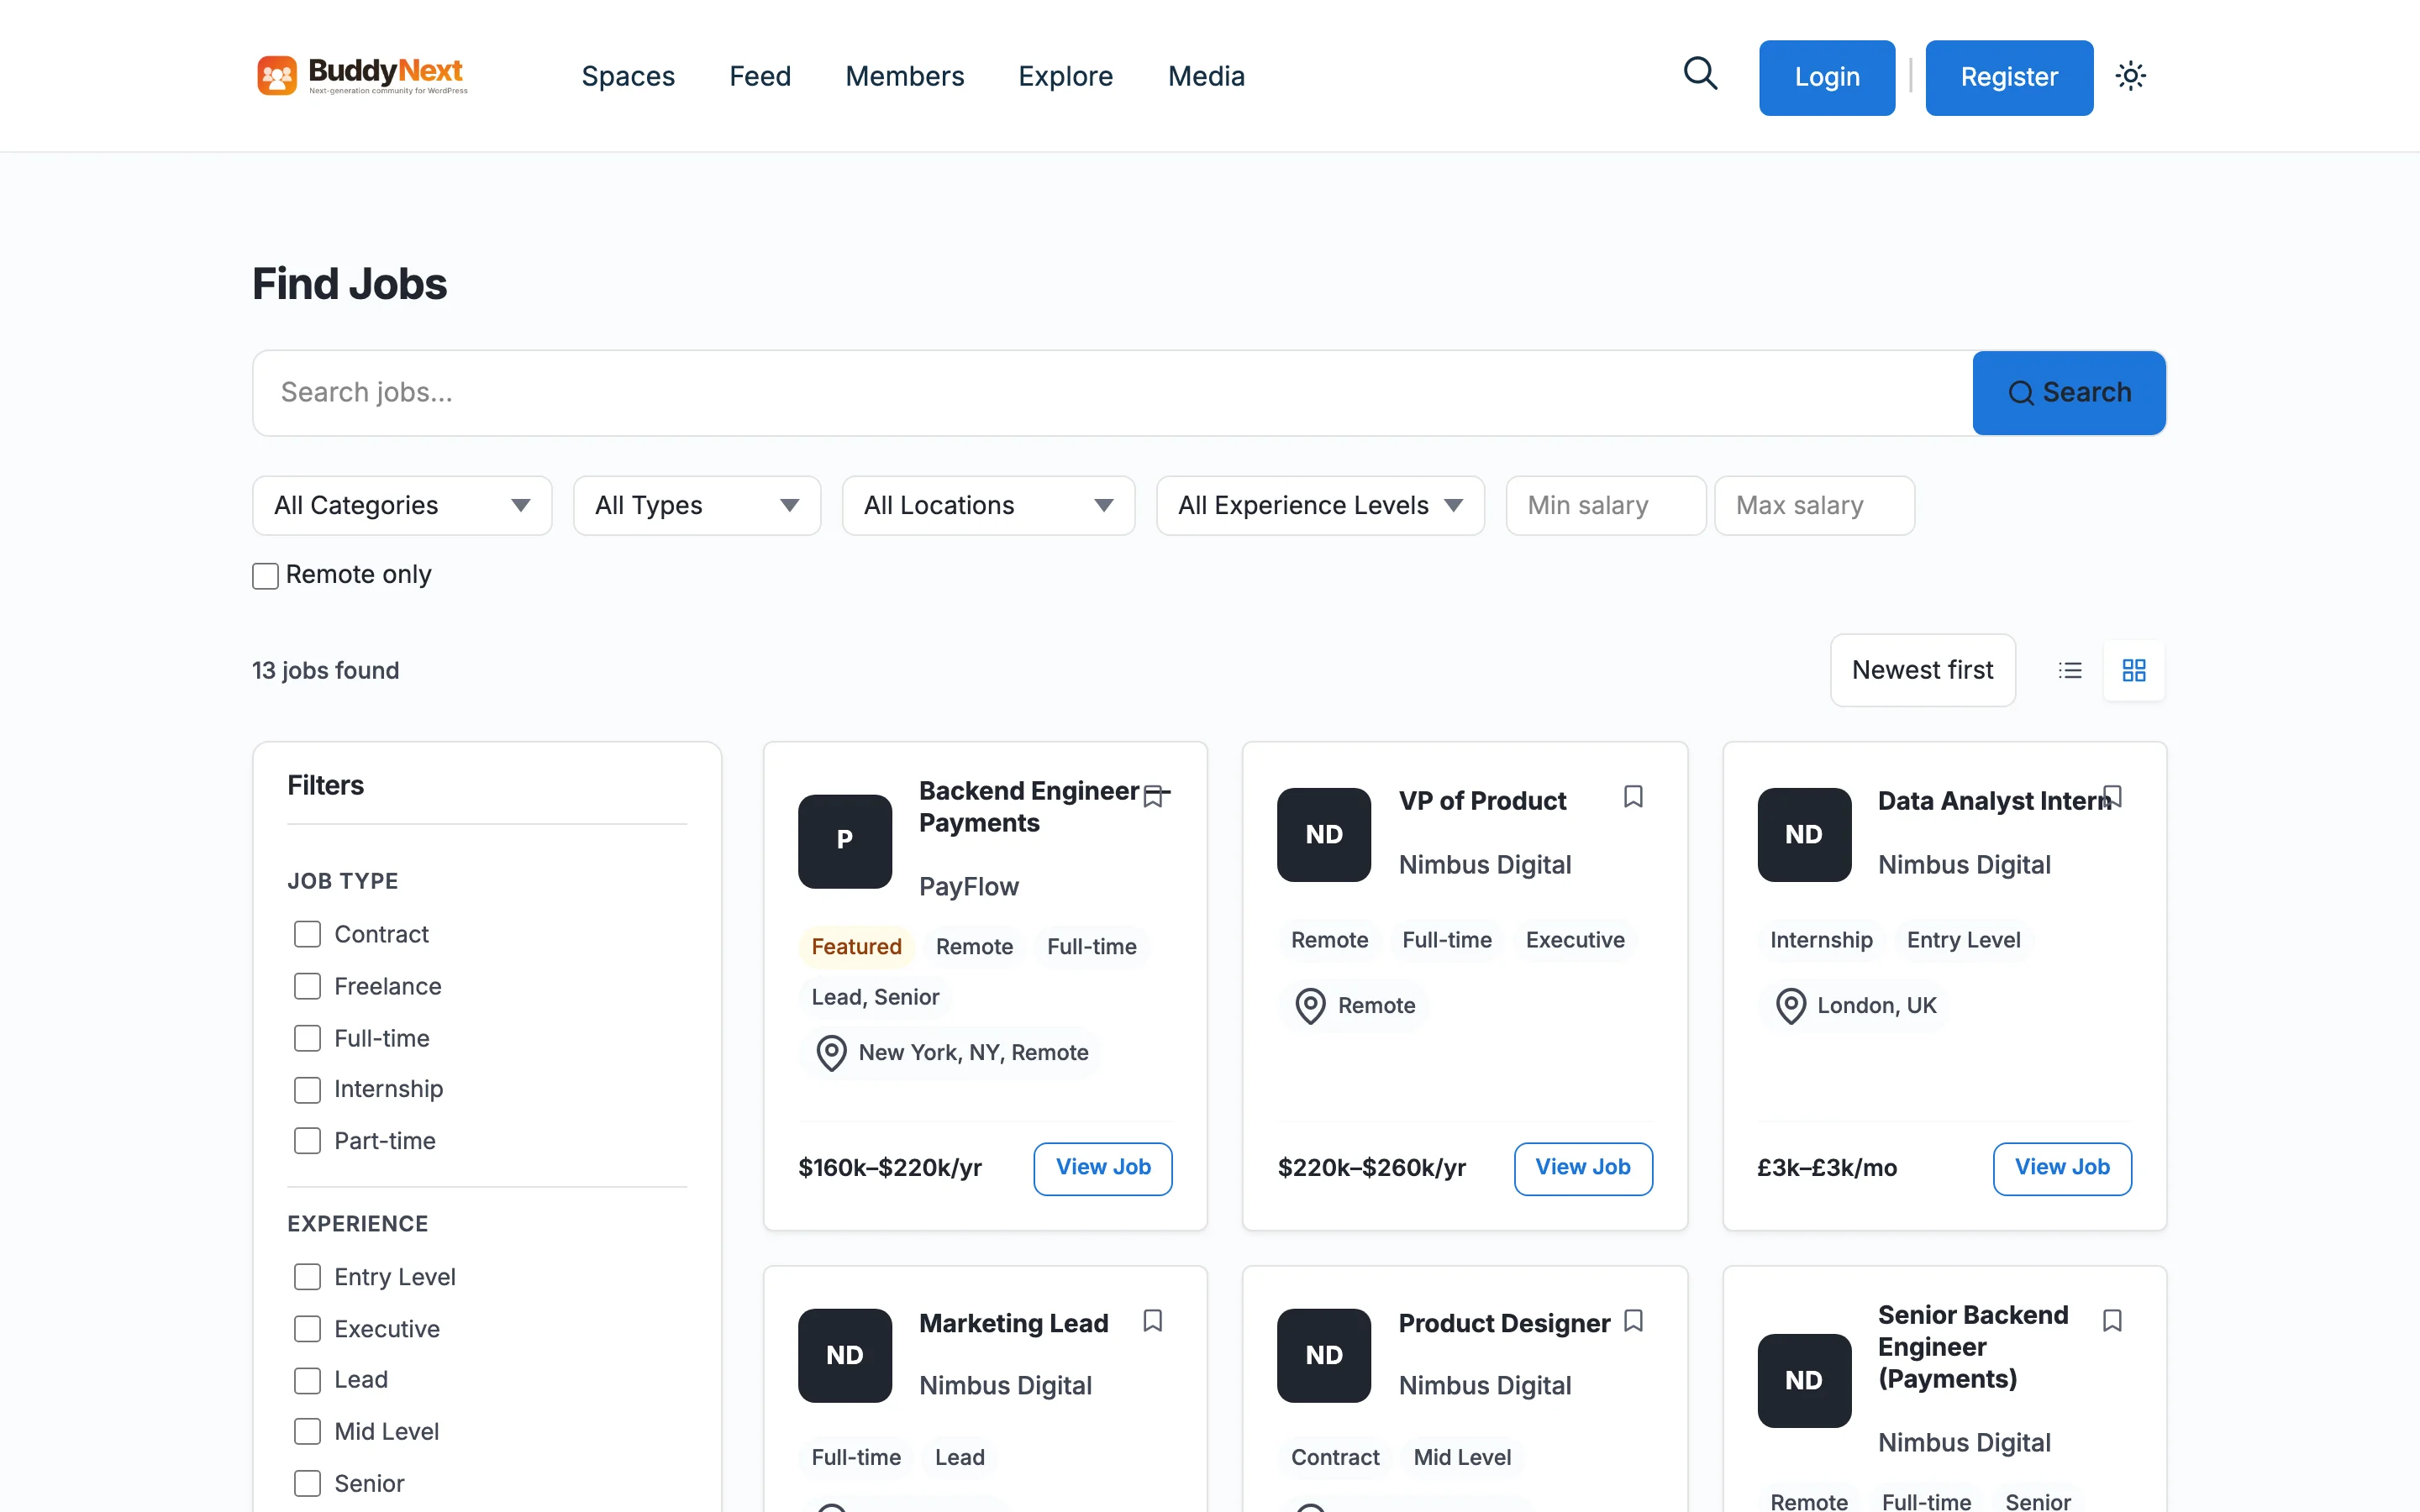Viewport: 2420px width, 1512px height.
Task: Go to Spaces in the navigation
Action: pos(628,76)
